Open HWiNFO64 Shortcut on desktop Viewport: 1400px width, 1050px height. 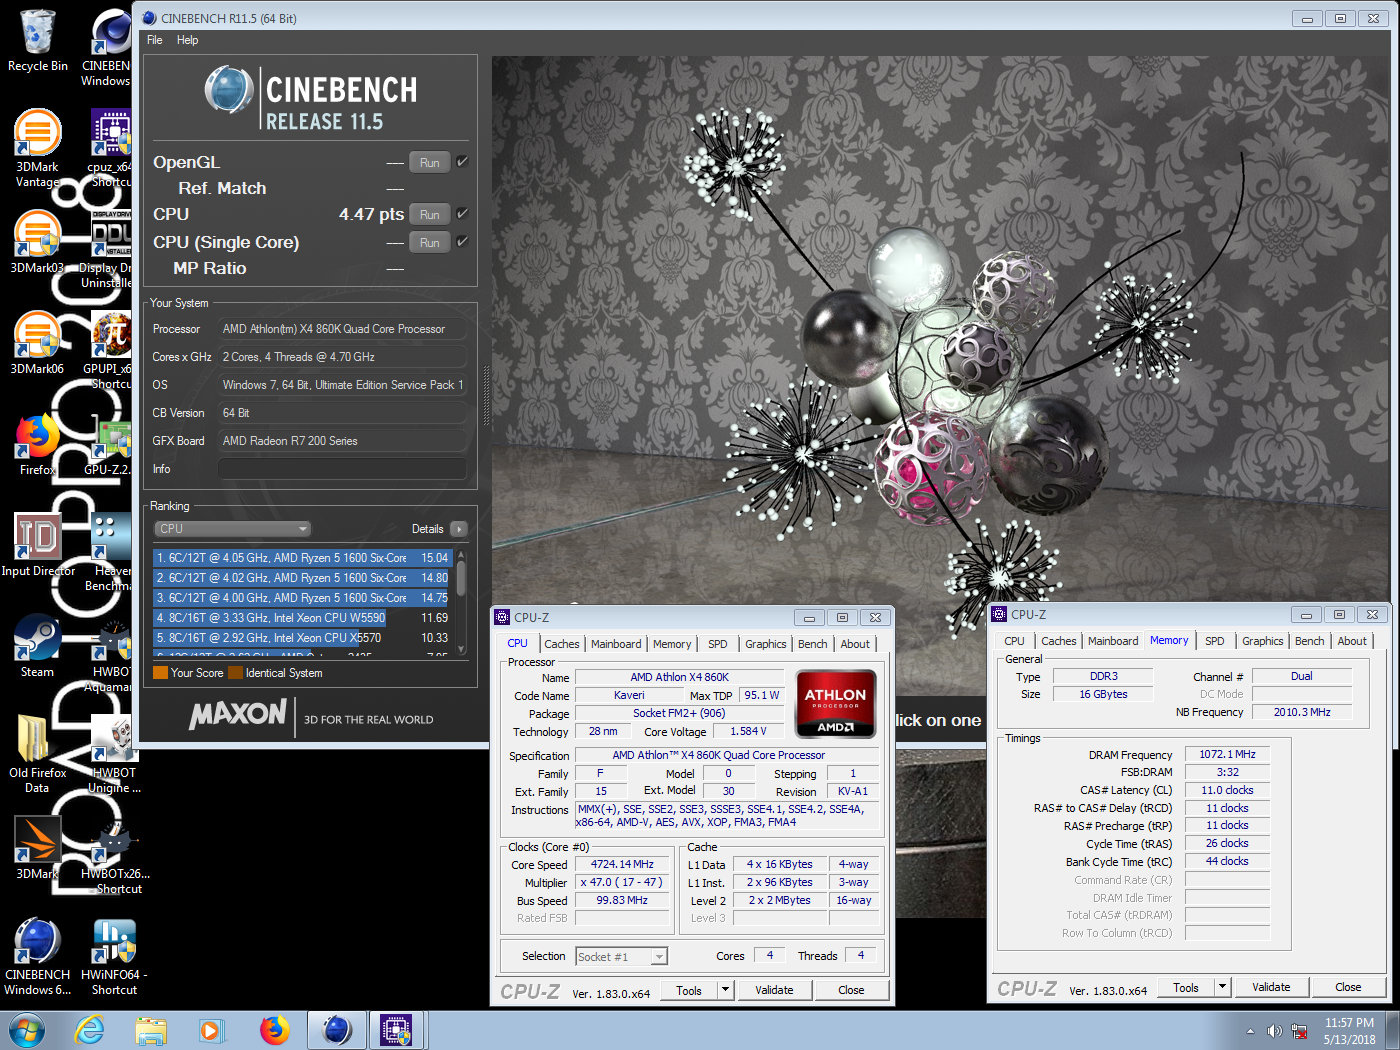pos(114,956)
